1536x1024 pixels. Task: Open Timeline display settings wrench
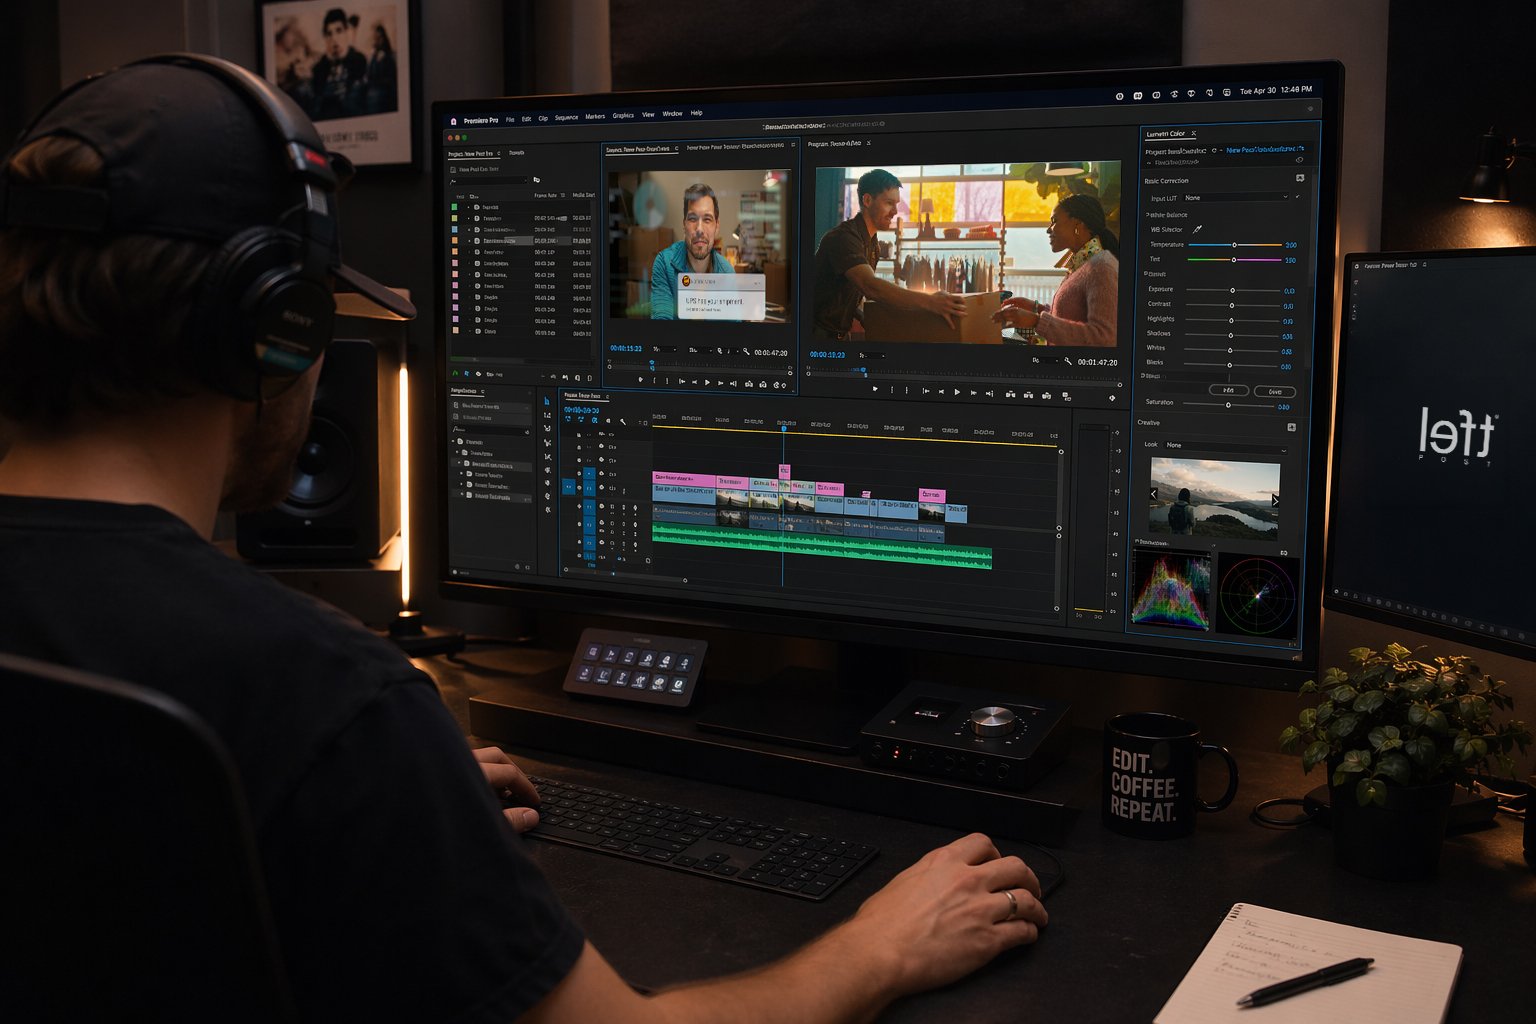[x=623, y=421]
